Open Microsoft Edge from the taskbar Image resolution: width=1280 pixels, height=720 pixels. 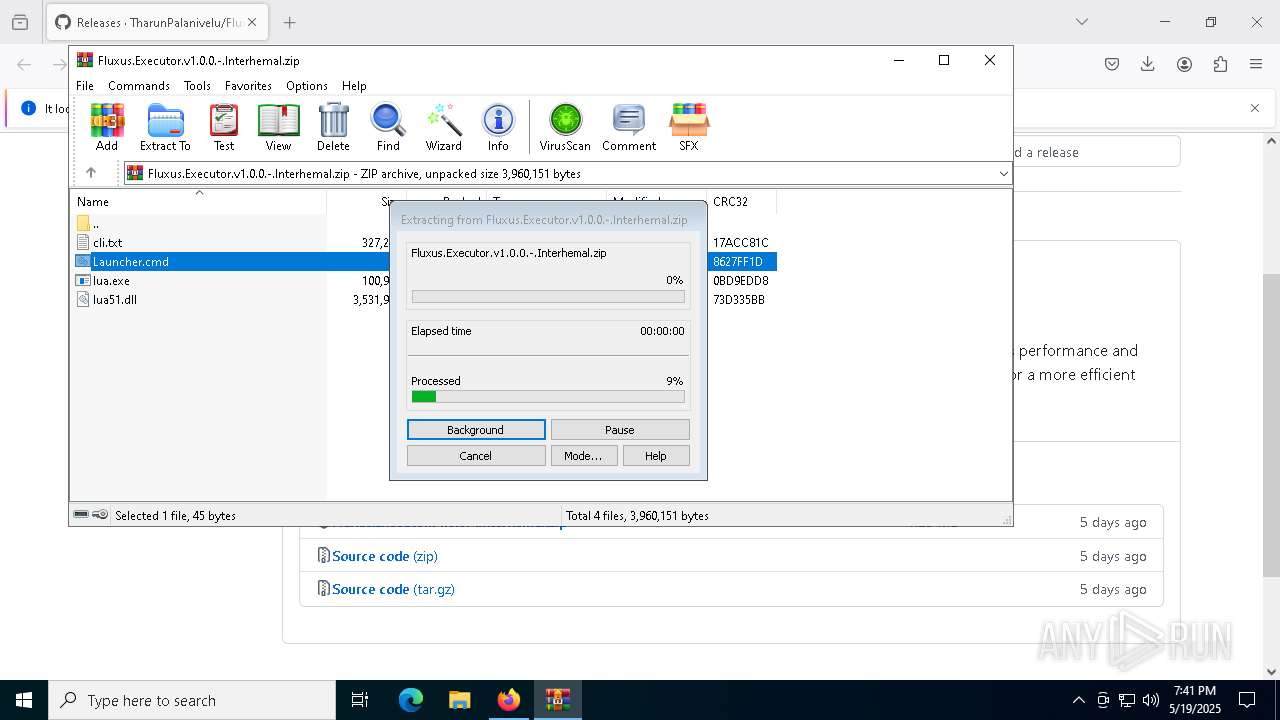[411, 700]
